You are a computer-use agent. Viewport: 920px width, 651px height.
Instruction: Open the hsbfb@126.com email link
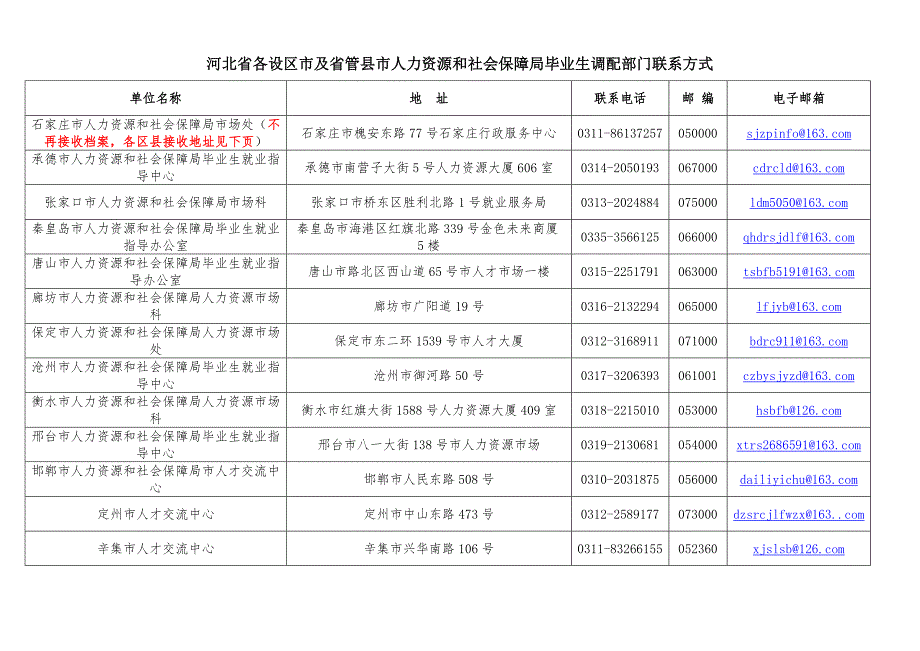click(798, 411)
